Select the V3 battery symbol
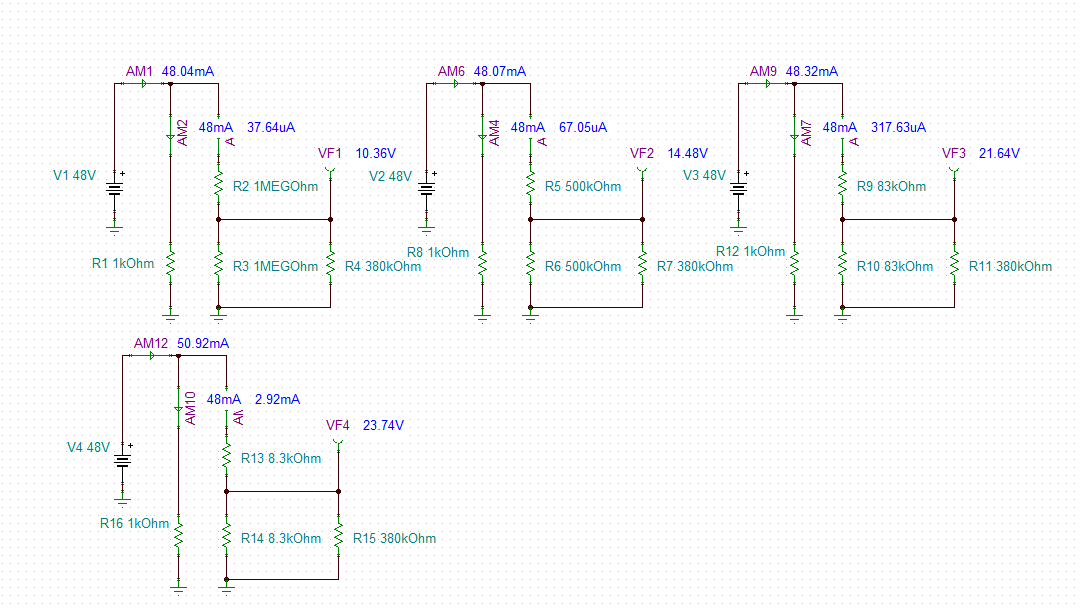Viewport: 1080px width, 609px height. pyautogui.click(x=738, y=188)
